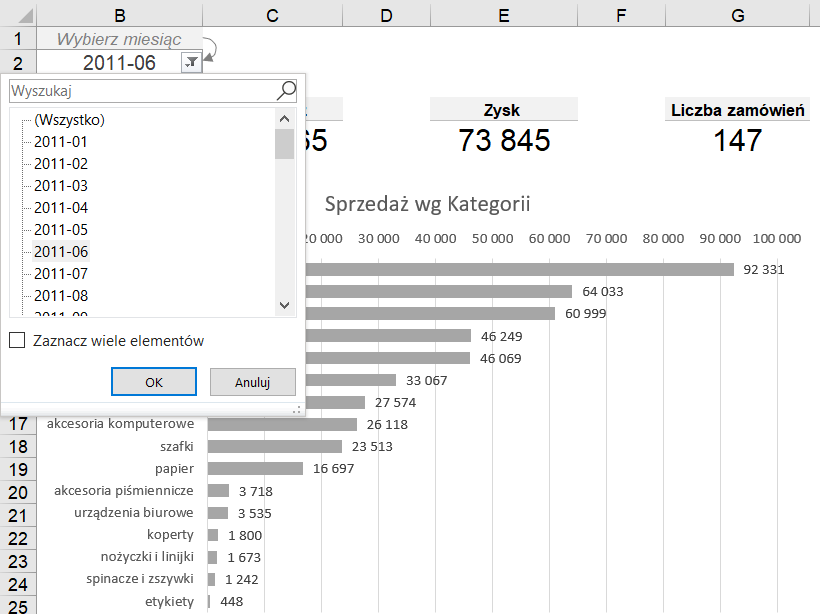Pick 2011-07 in the filter list
This screenshot has width=820, height=614.
point(61,274)
